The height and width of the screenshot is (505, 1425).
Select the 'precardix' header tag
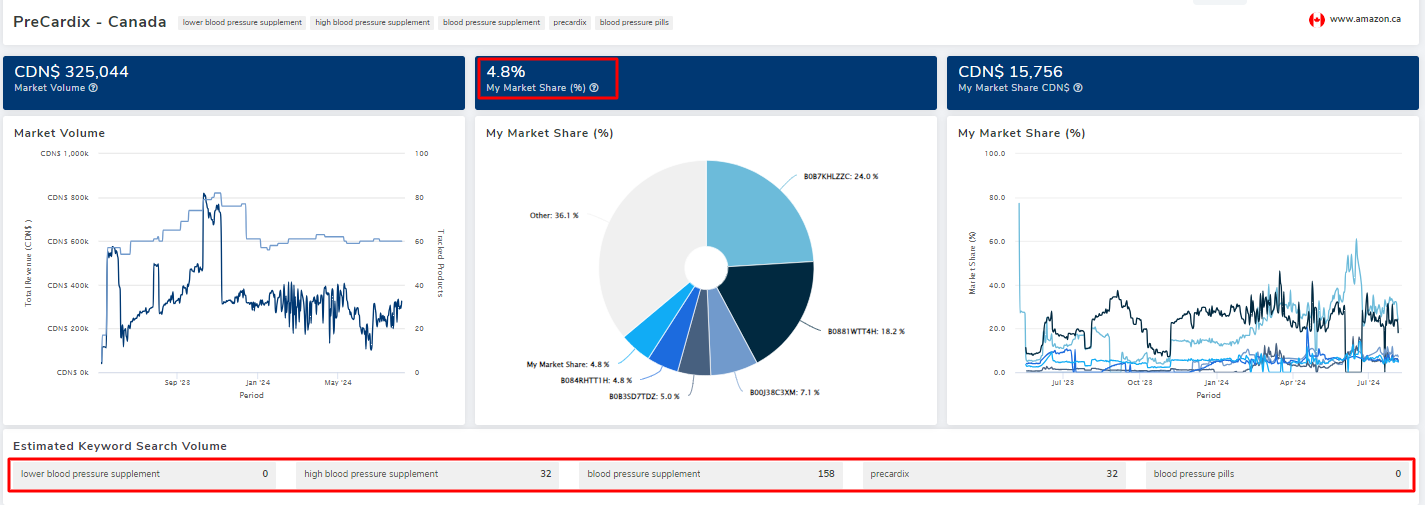point(570,22)
